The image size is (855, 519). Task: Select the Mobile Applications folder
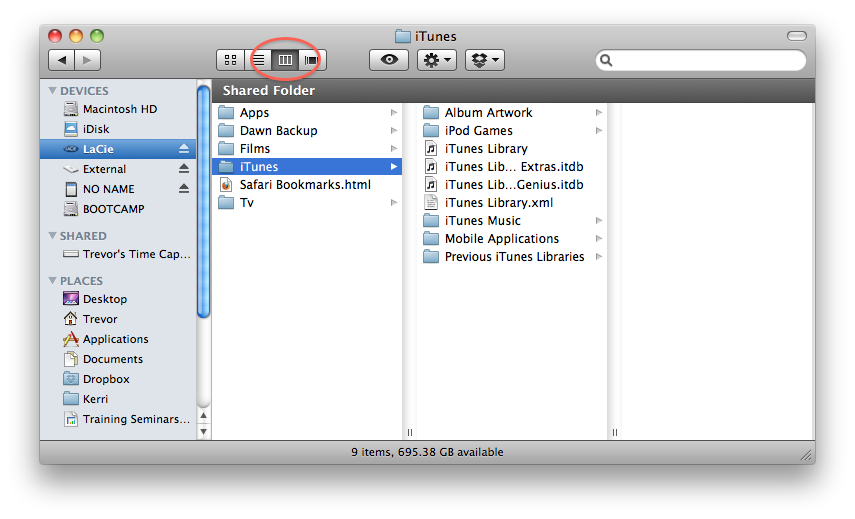[512, 238]
